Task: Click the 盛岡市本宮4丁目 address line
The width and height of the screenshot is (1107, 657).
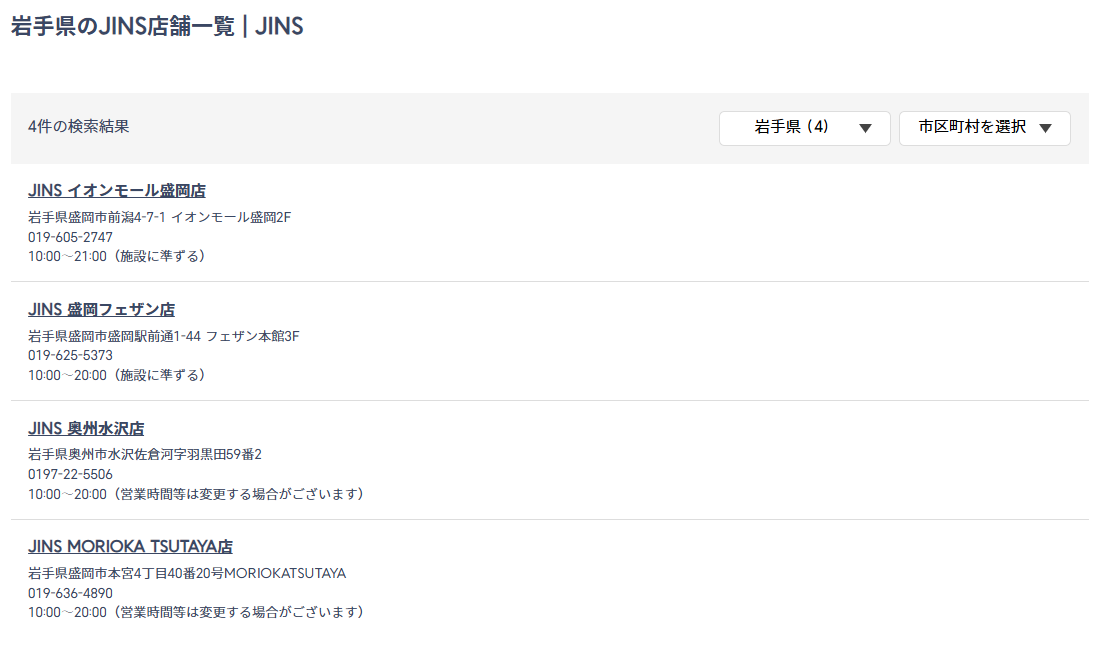Action: [x=186, y=574]
